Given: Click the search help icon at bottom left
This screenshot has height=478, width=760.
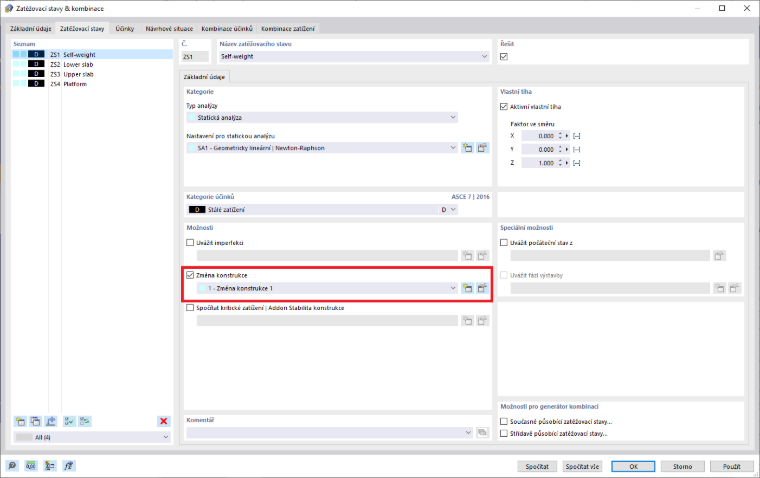Looking at the screenshot, I should click(12, 466).
